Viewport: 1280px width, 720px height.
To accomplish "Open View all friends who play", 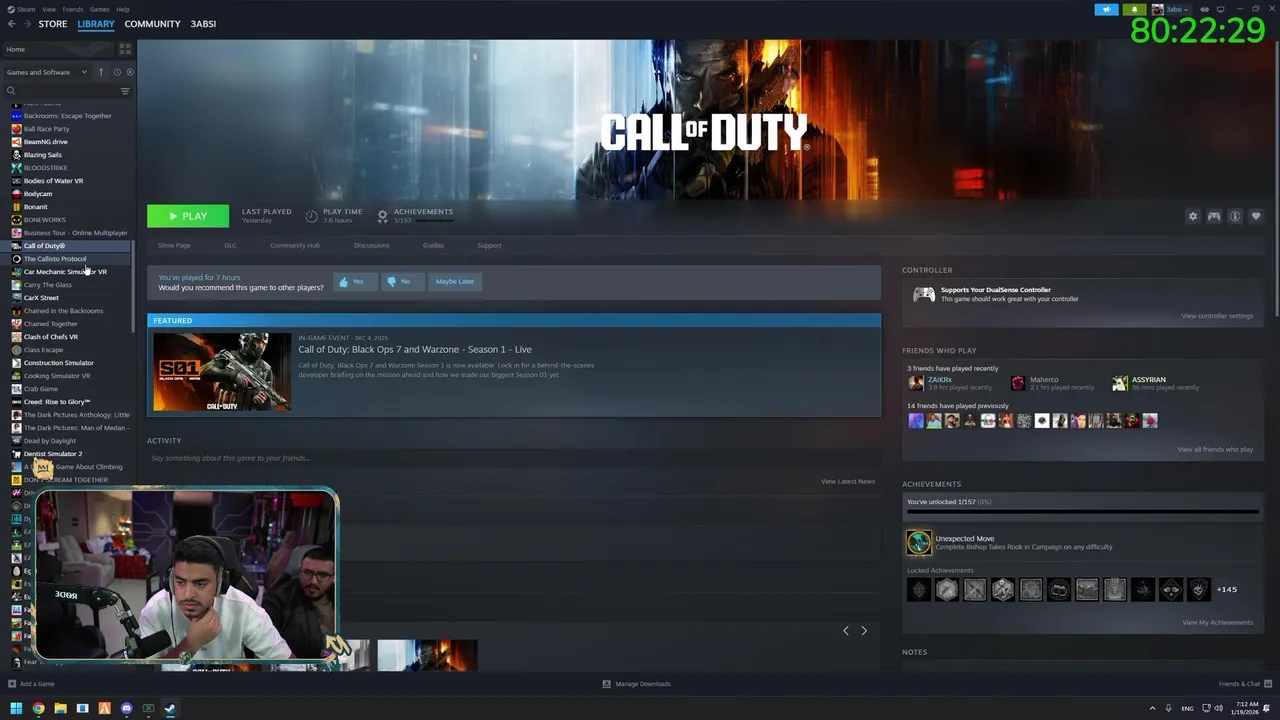I will click(1215, 449).
